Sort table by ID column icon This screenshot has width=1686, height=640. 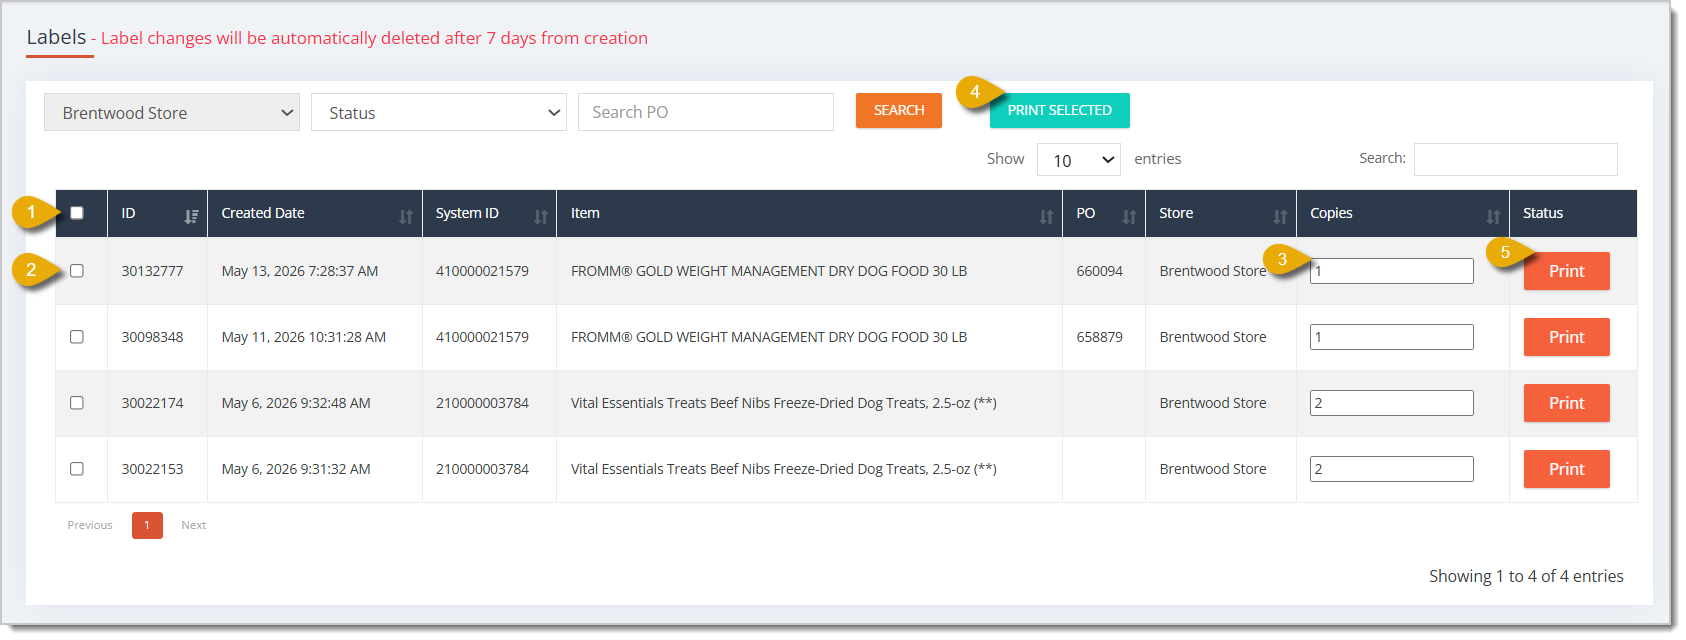191,216
